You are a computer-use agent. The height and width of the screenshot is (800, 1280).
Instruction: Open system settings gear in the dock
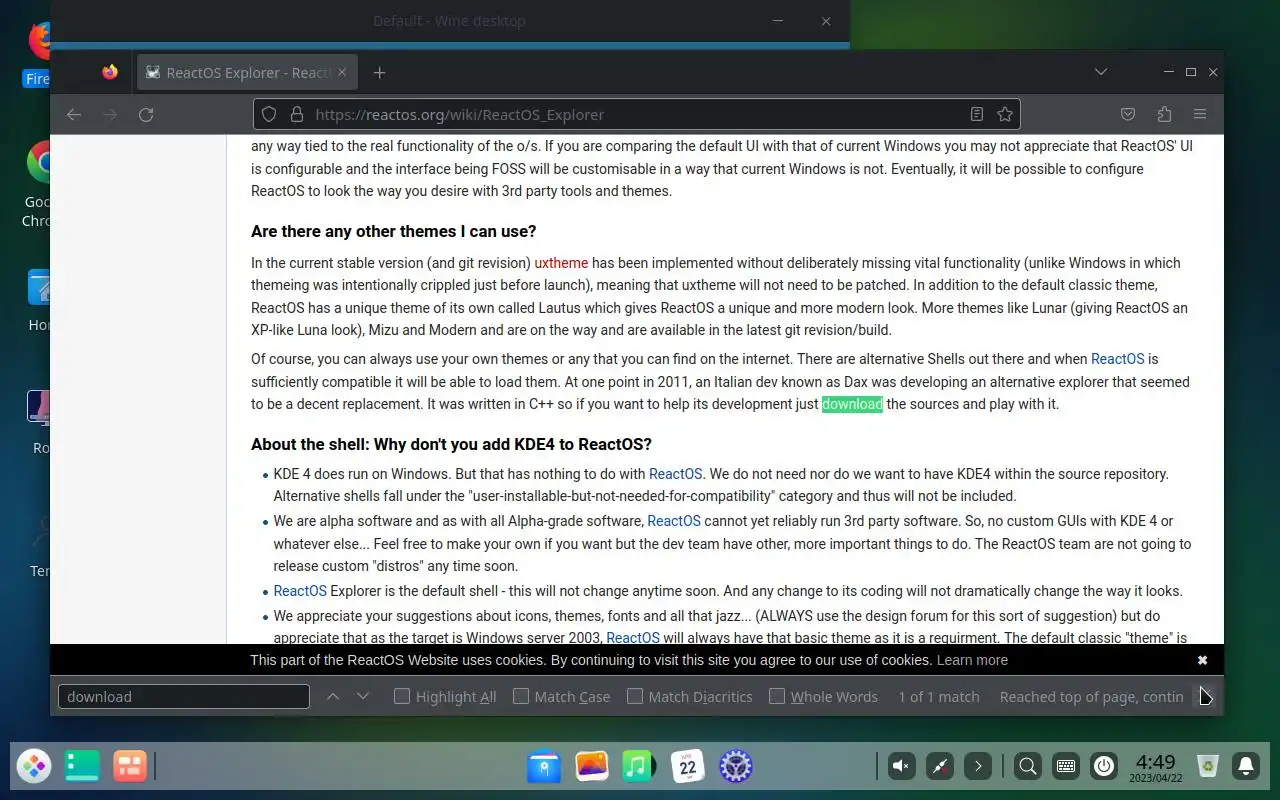click(736, 767)
